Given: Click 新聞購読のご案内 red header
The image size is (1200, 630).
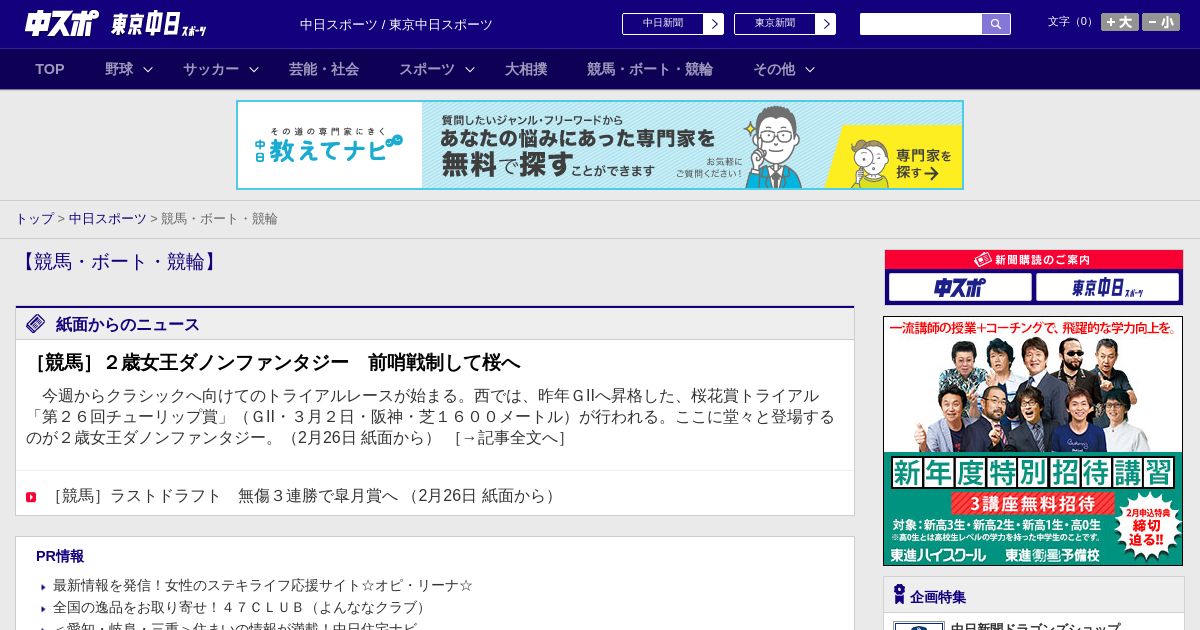Looking at the screenshot, I should pyautogui.click(x=1034, y=260).
